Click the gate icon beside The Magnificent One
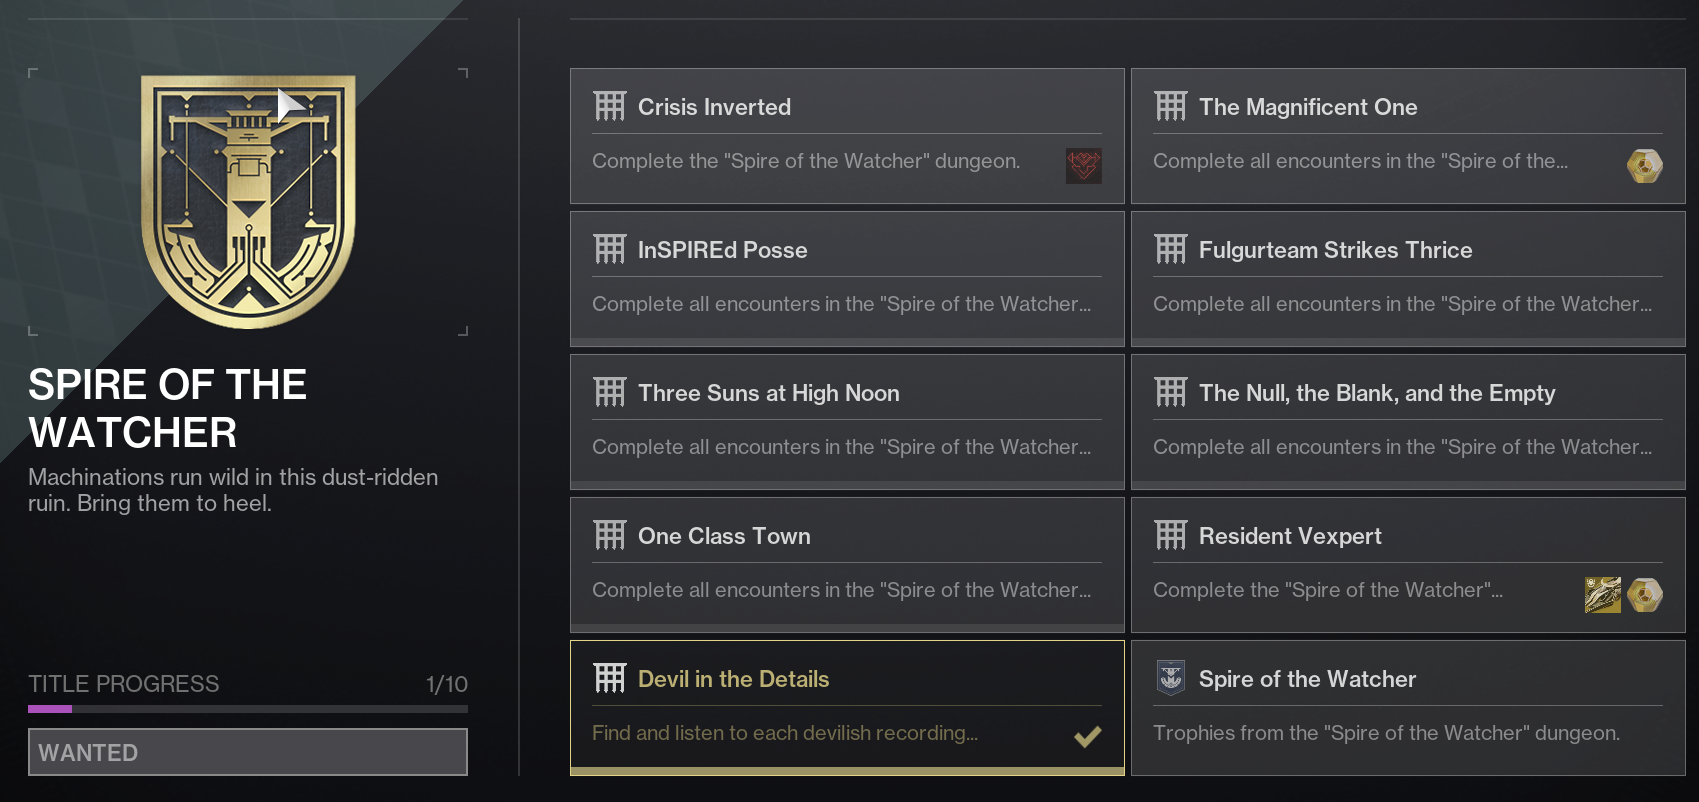This screenshot has width=1699, height=802. pyautogui.click(x=1170, y=106)
